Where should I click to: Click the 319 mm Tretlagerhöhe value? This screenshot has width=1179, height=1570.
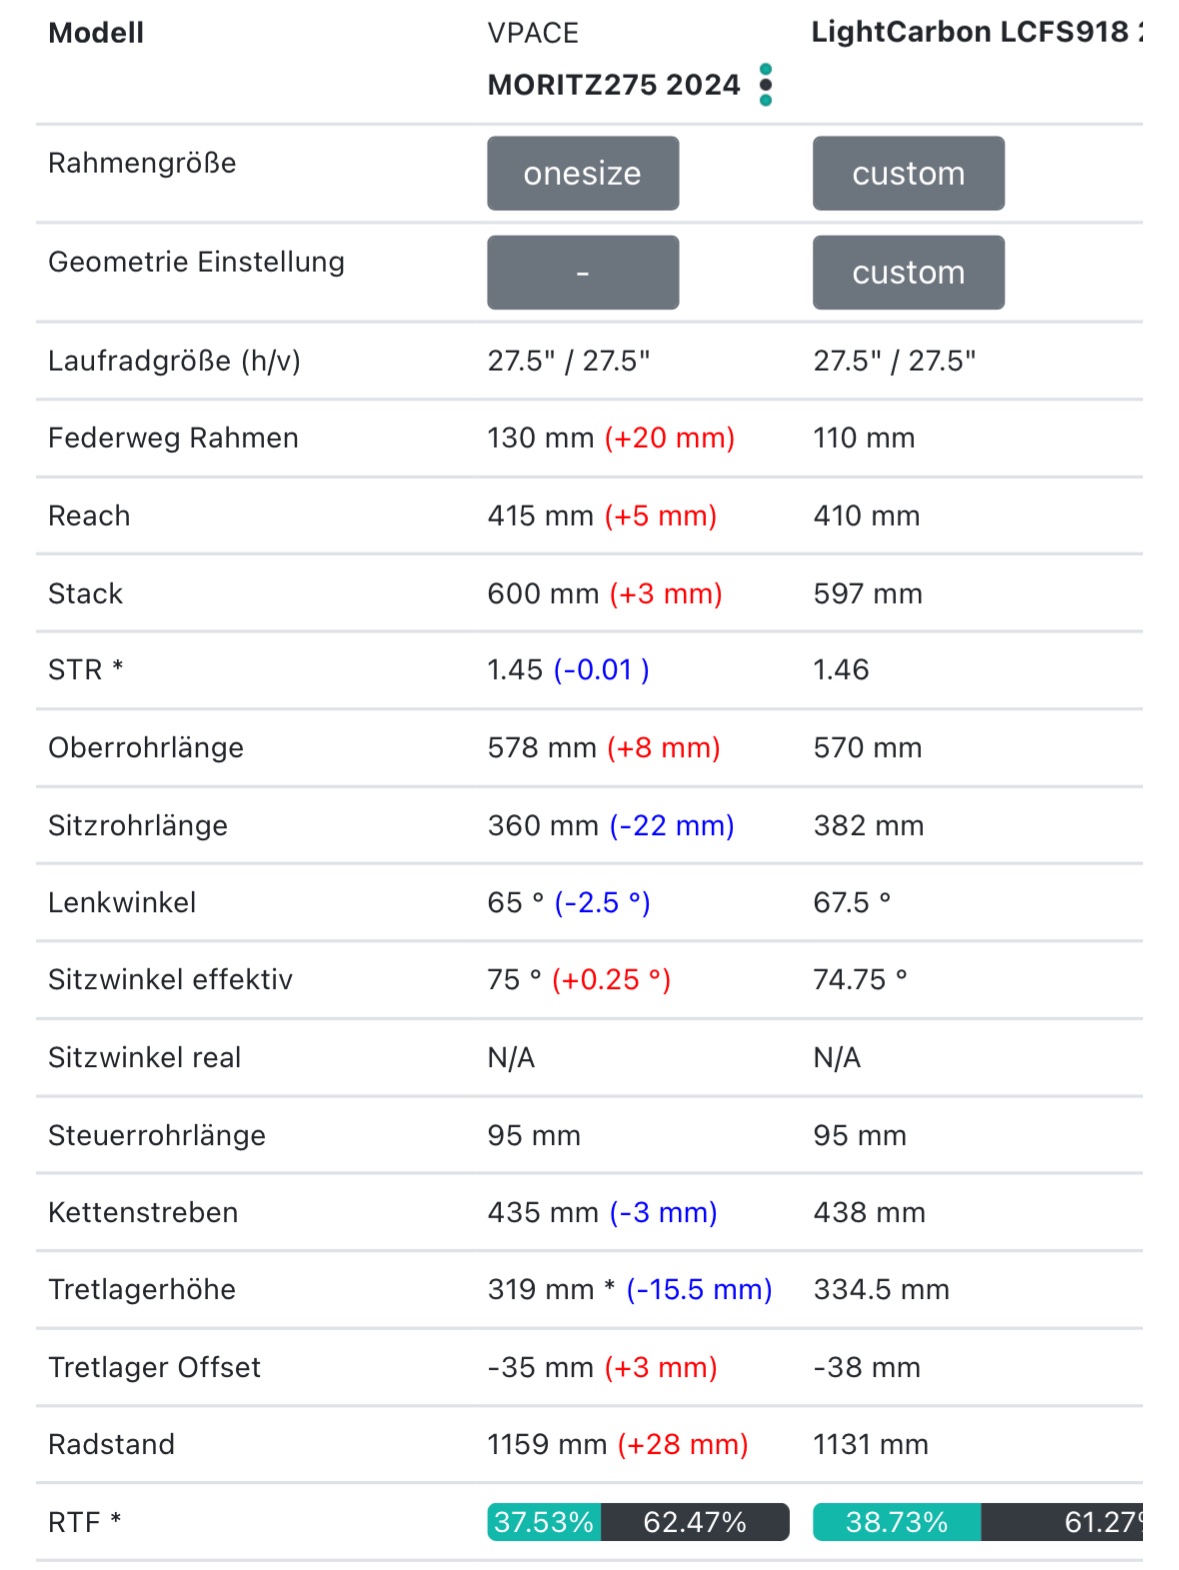541,1289
